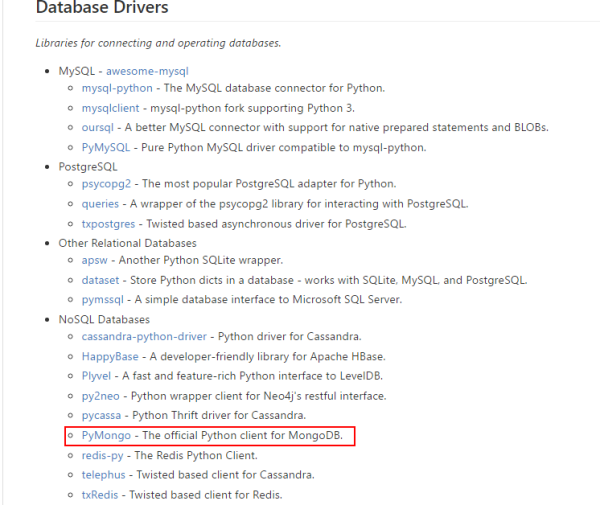This screenshot has height=505, width=600.
Task: Follow the apsw SQLite wrapper link
Action: pos(94,260)
